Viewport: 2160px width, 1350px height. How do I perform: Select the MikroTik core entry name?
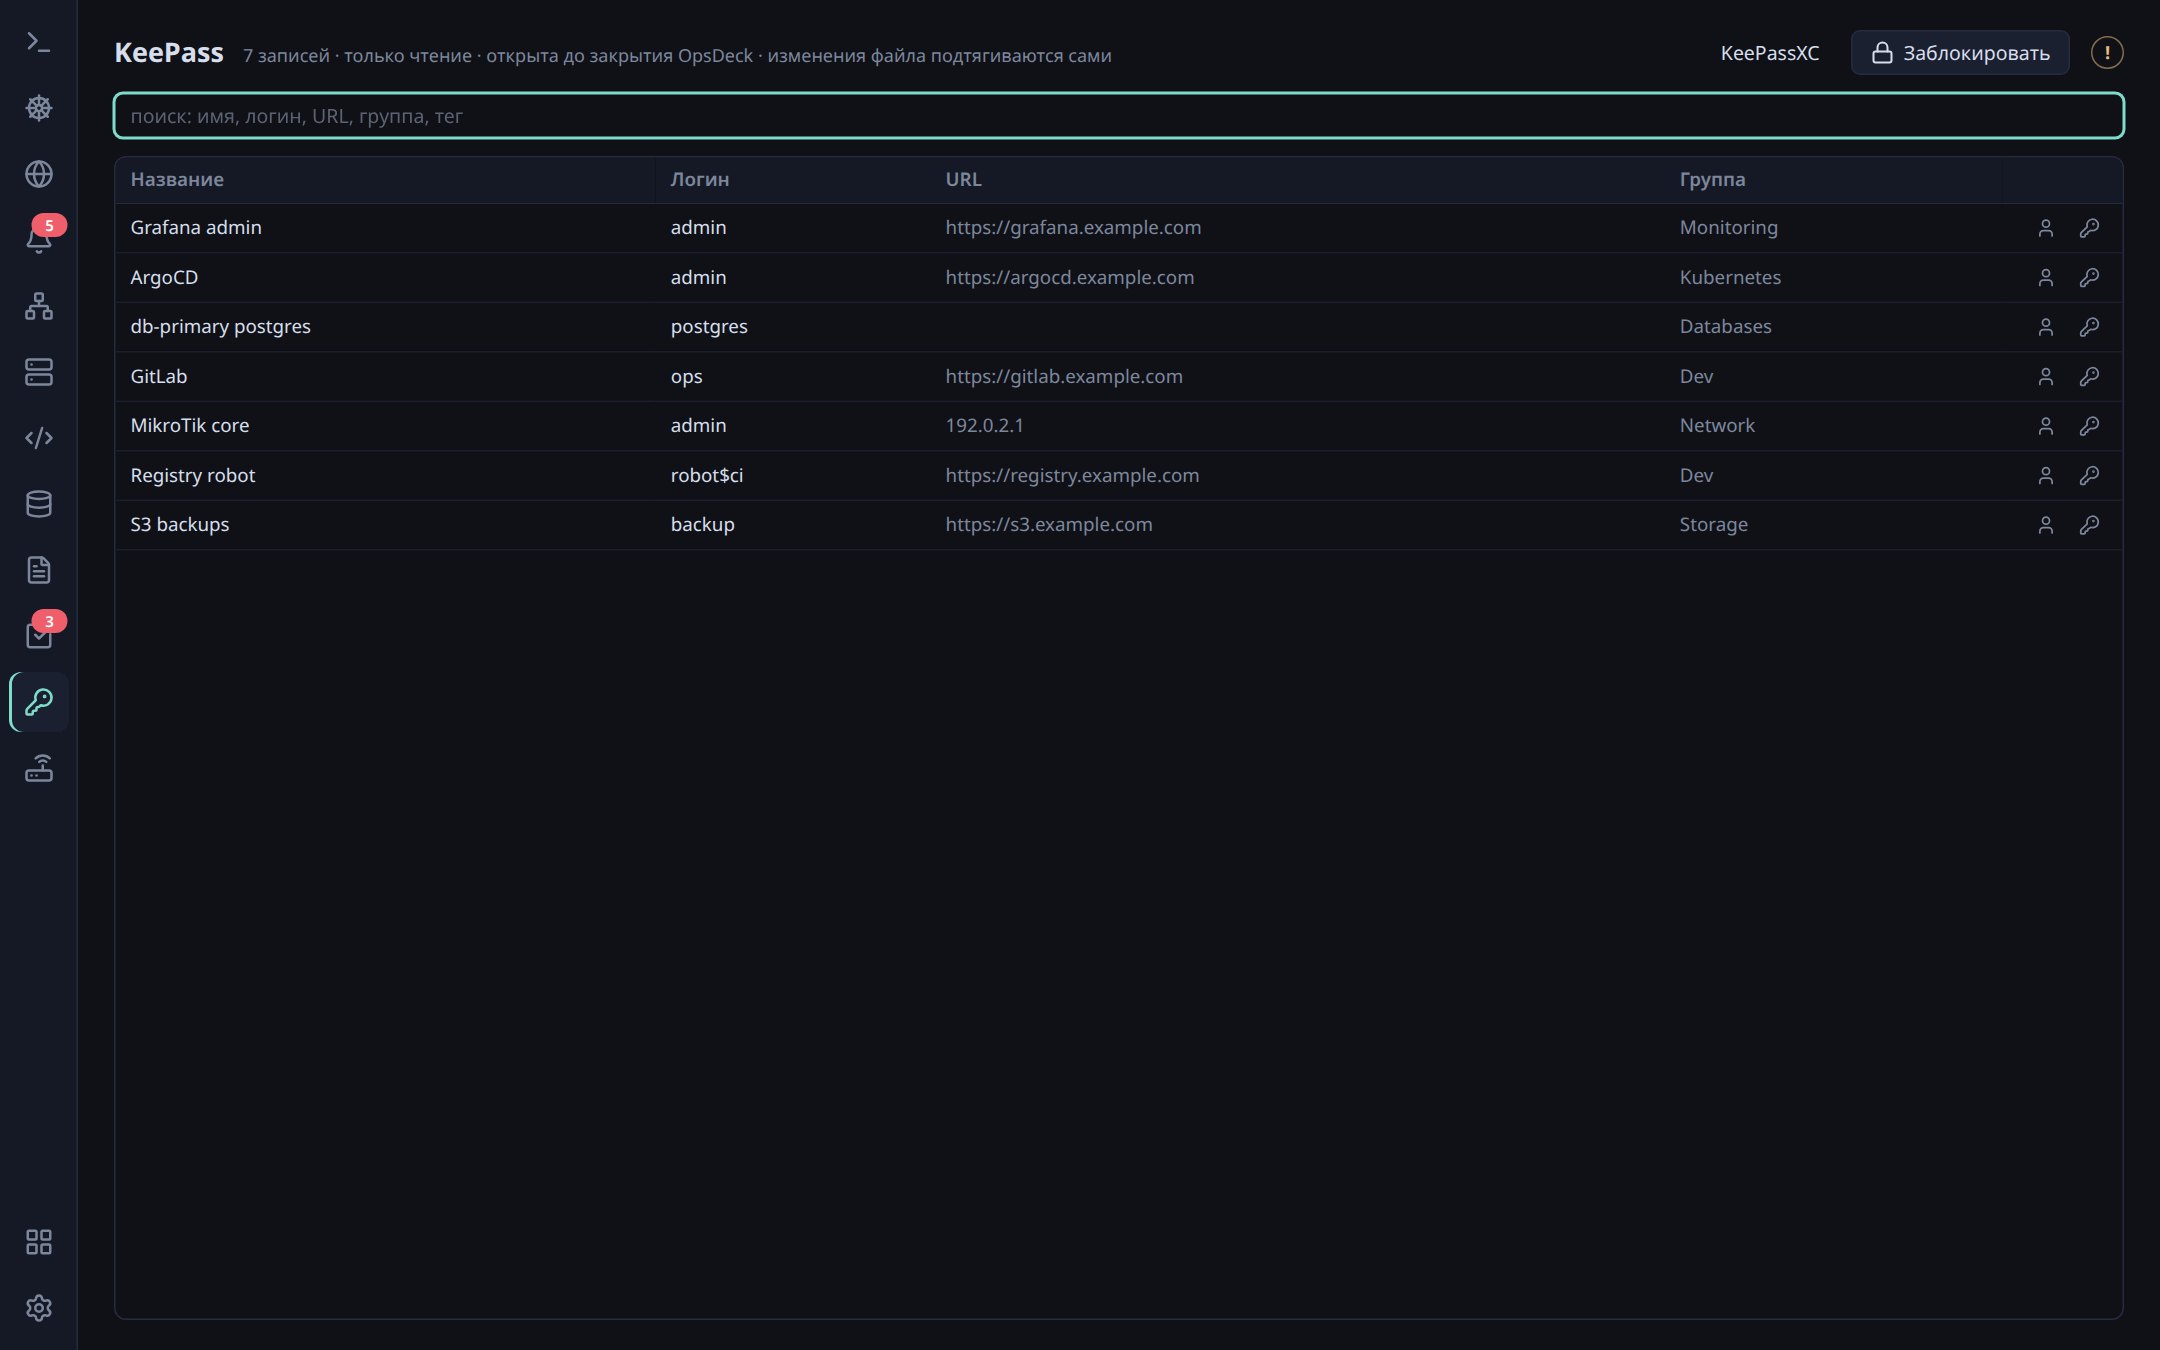pyautogui.click(x=190, y=425)
